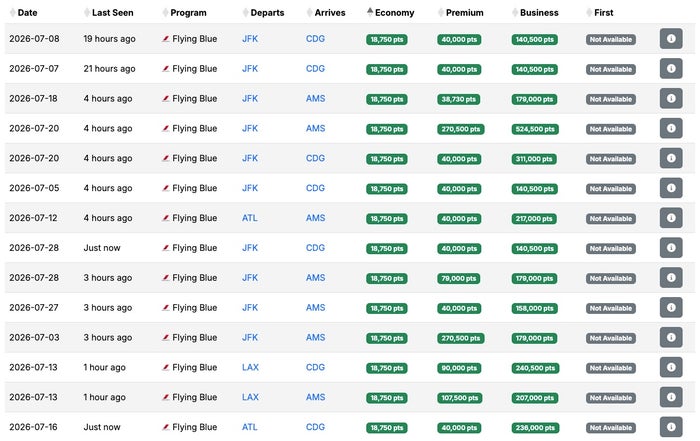700x441 pixels.
Task: Open info button for the 2026-07-27 flight
Action: tap(671, 308)
